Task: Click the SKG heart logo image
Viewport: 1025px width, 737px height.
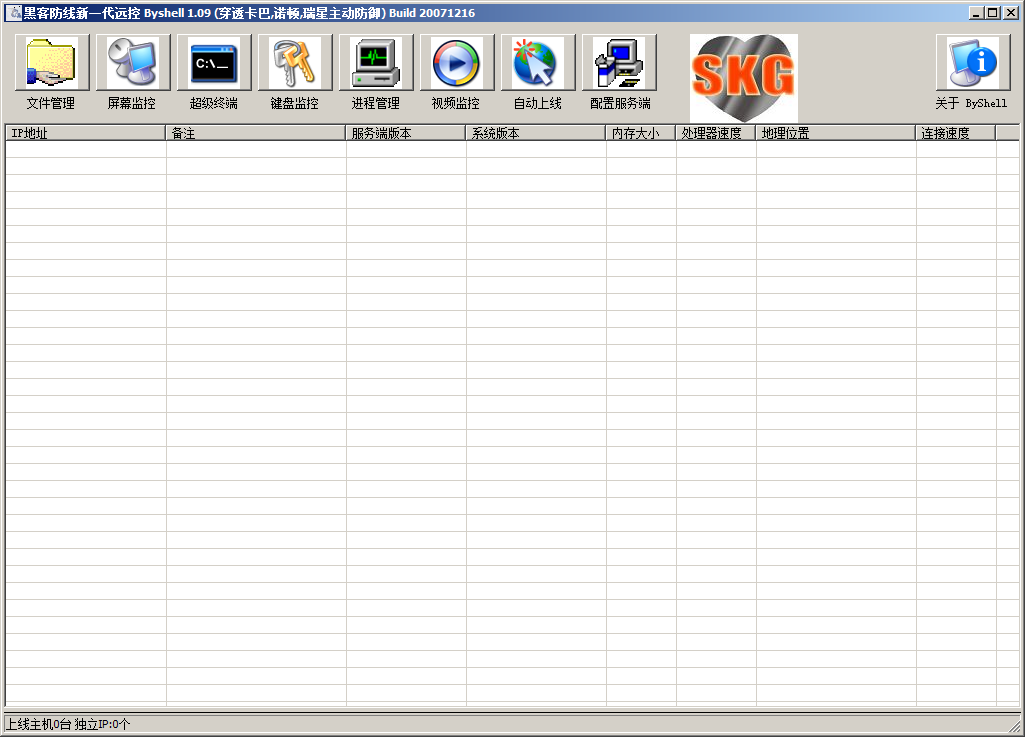Action: pos(743,78)
